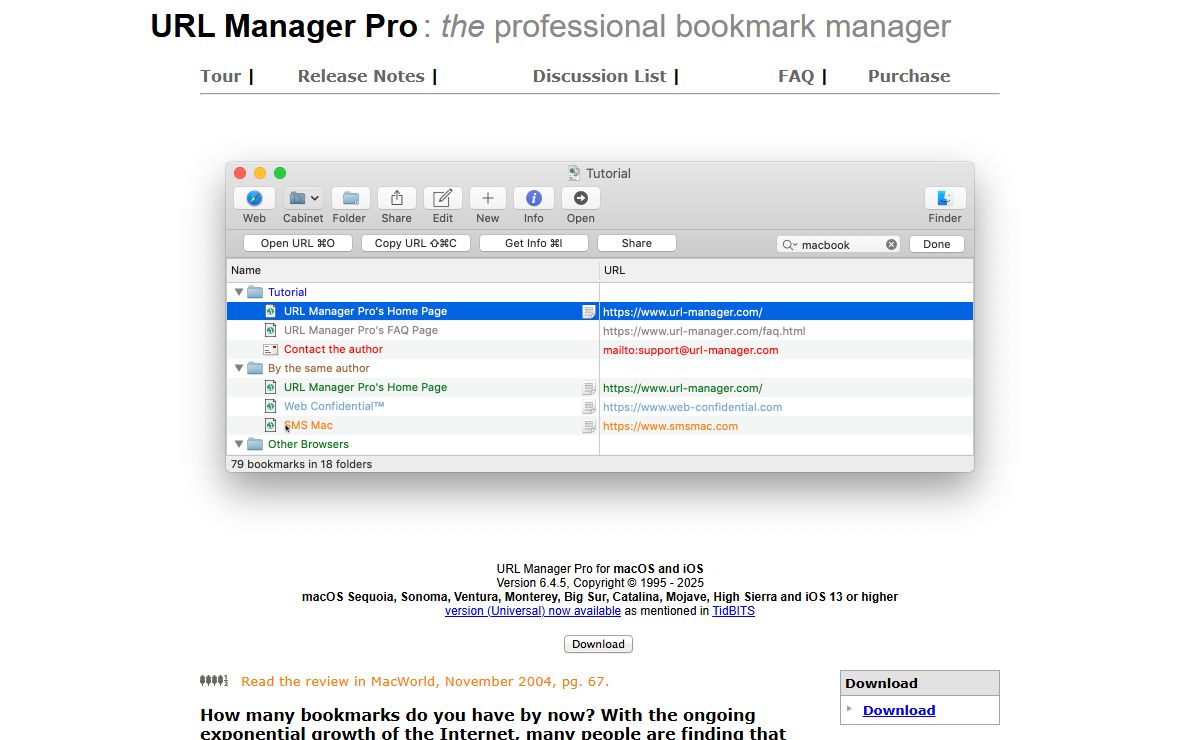The image size is (1200, 740).
Task: Clear the macbook search with the x icon
Action: [891, 245]
